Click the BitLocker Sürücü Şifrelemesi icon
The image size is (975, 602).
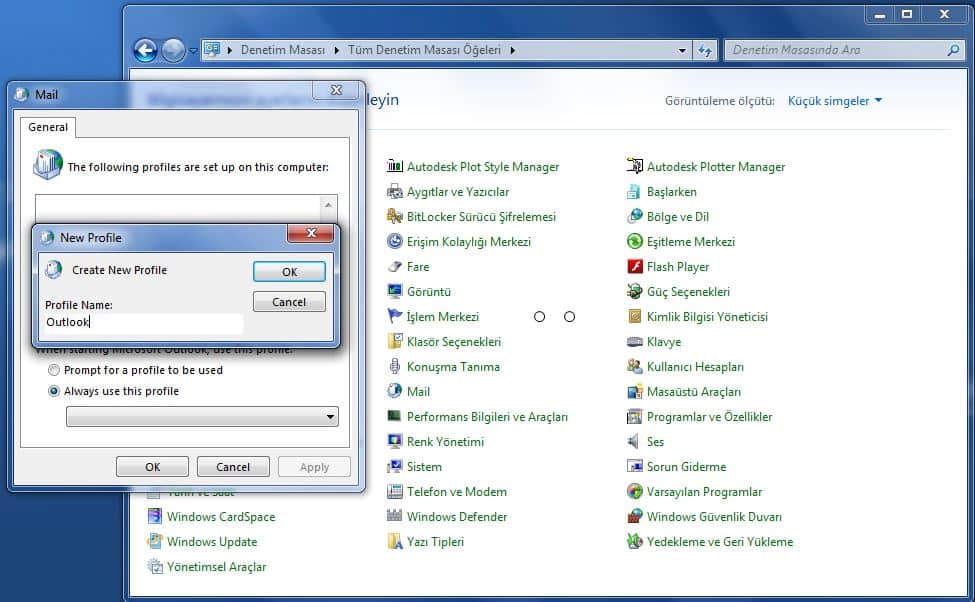point(395,217)
